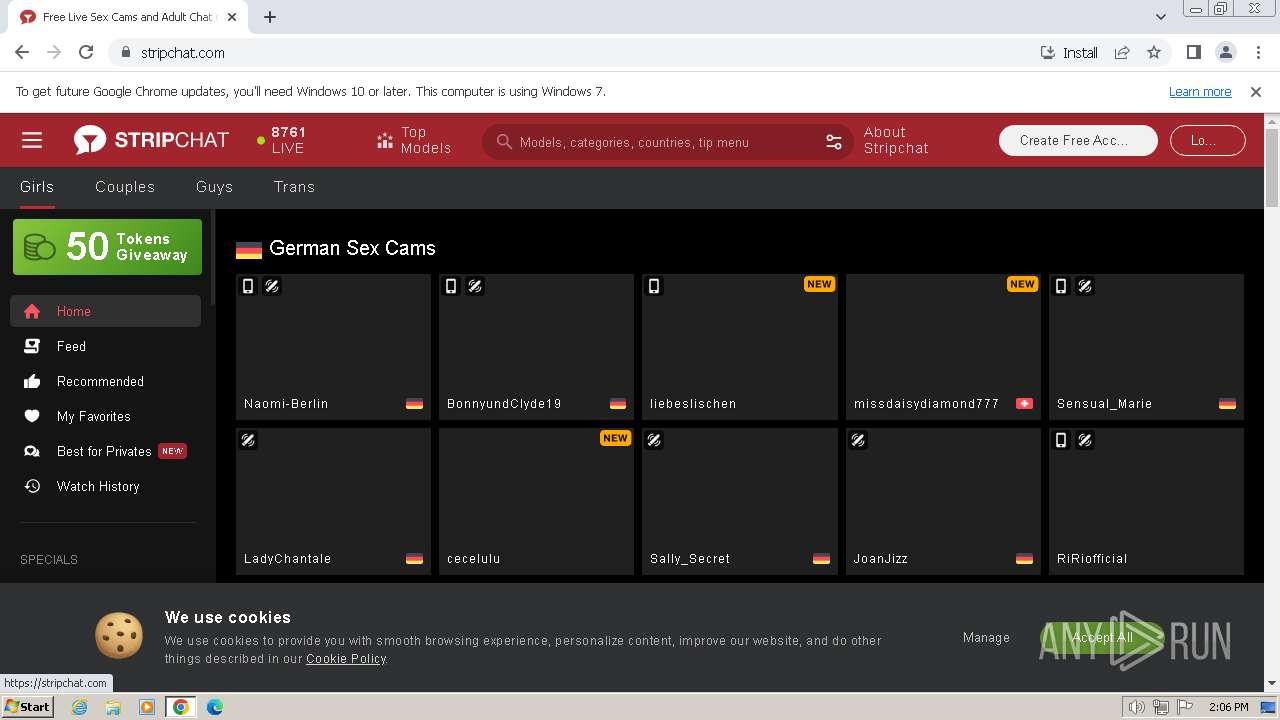Viewport: 1280px width, 720px height.
Task: Open Microsoft Edge from taskbar
Action: [x=214, y=707]
